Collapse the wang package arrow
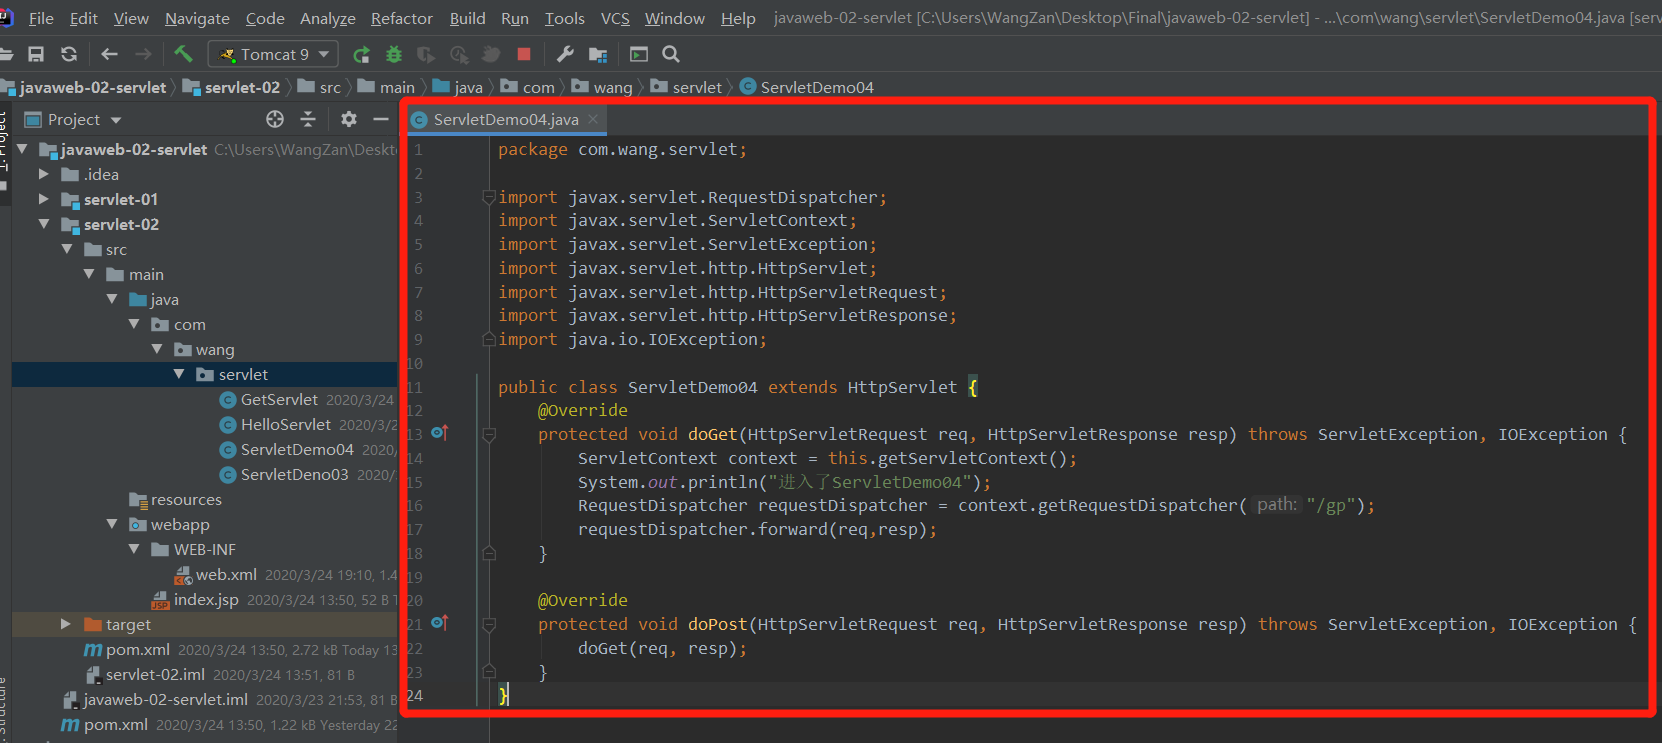The width and height of the screenshot is (1662, 743). (x=157, y=349)
